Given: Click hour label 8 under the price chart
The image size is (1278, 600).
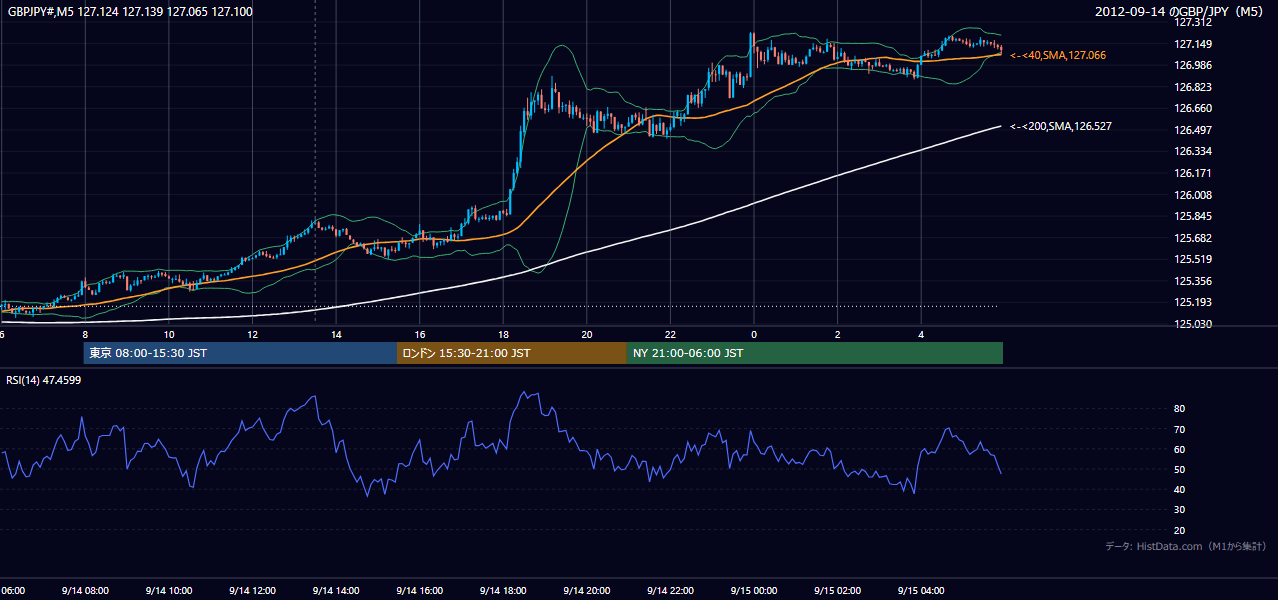Looking at the screenshot, I should pos(85,334).
